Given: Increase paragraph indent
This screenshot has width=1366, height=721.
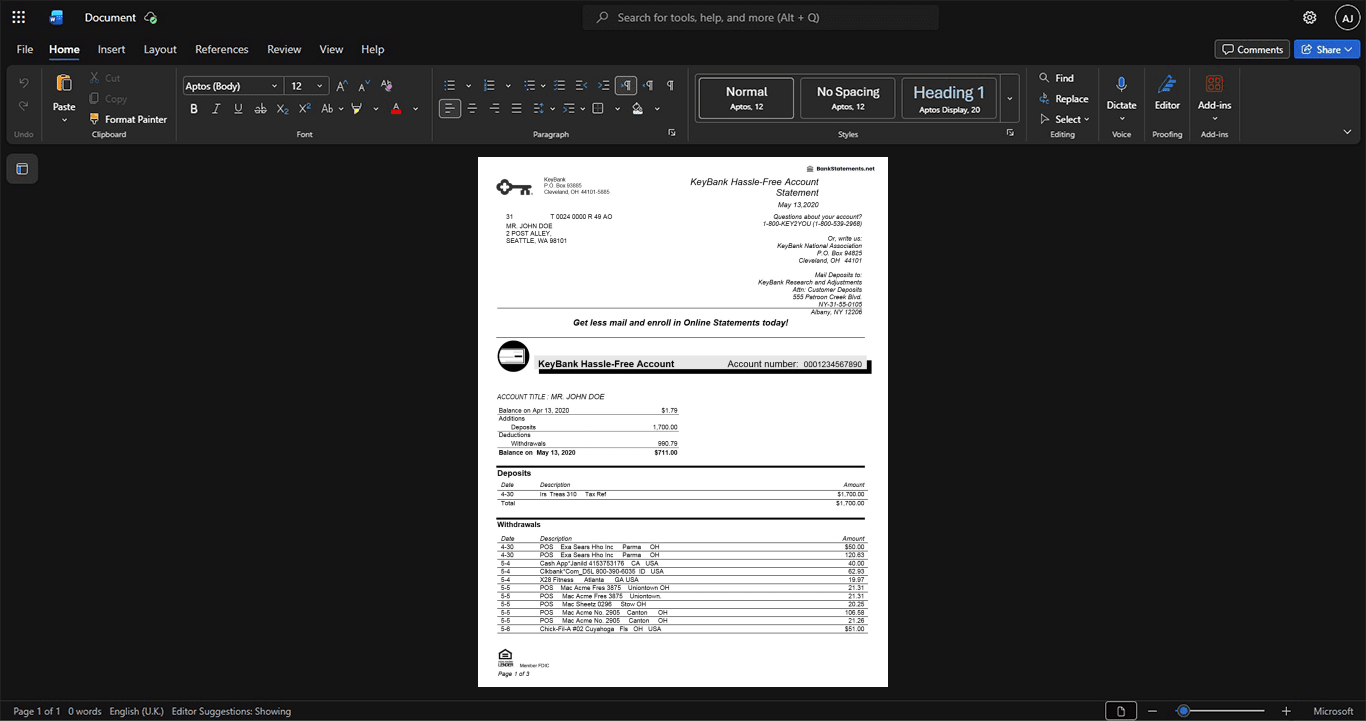Looking at the screenshot, I should [604, 86].
